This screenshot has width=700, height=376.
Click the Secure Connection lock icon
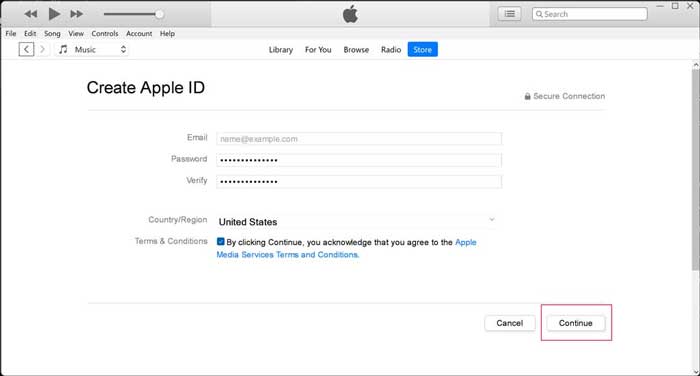[x=527, y=96]
